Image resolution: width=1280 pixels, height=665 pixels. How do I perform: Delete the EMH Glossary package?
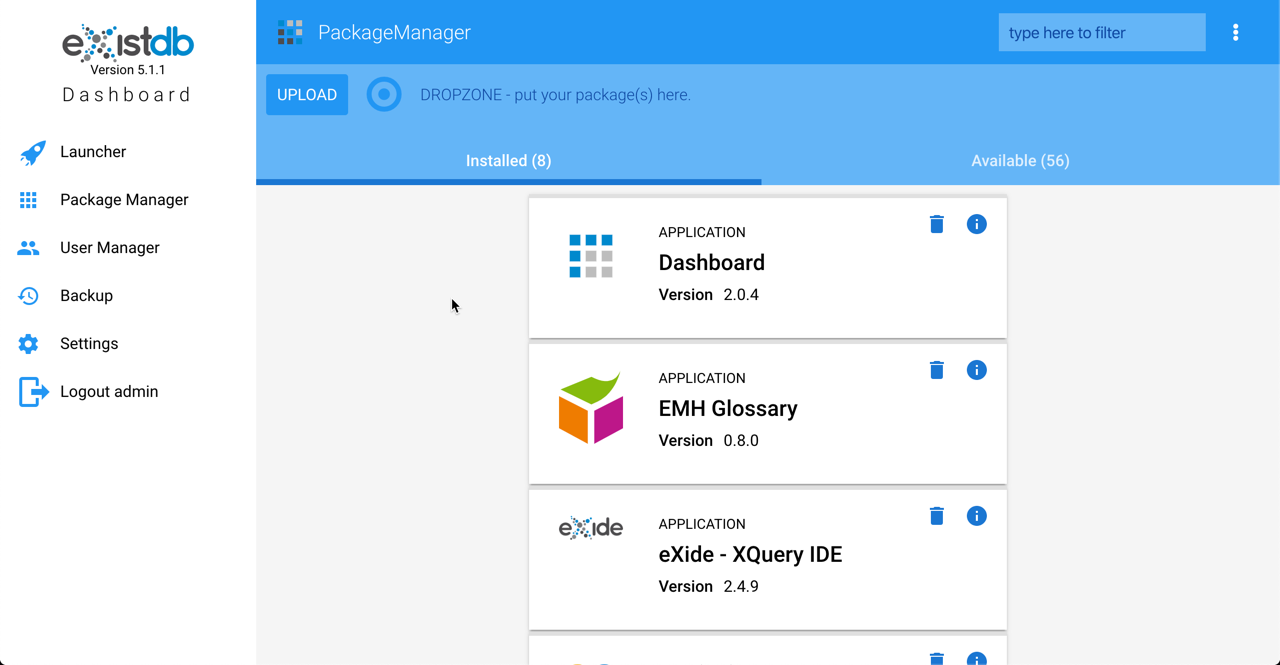tap(937, 370)
